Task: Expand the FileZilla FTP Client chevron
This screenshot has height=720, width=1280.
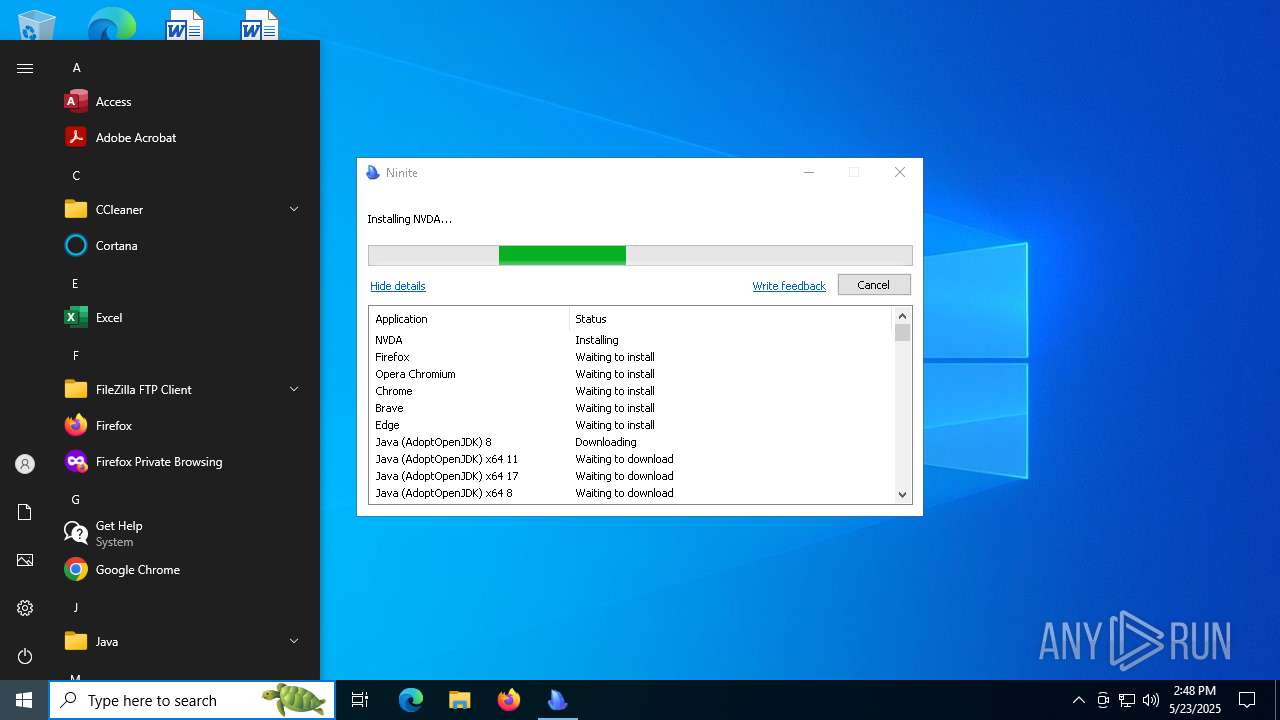Action: click(294, 389)
